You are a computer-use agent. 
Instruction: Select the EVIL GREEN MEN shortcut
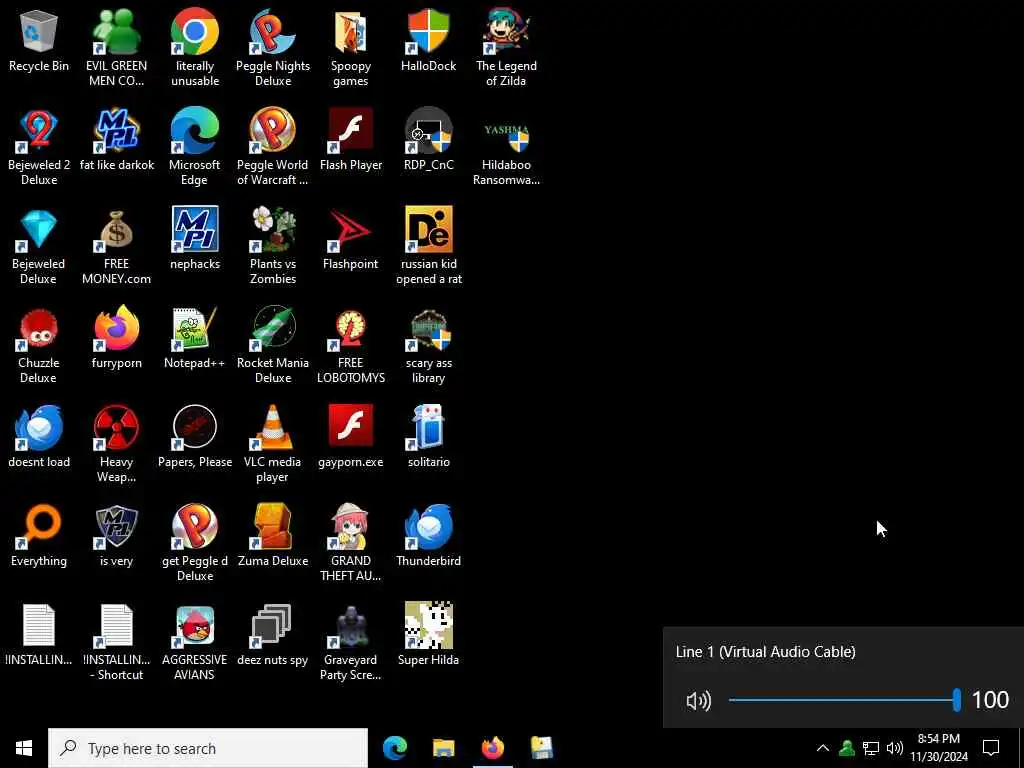116,48
